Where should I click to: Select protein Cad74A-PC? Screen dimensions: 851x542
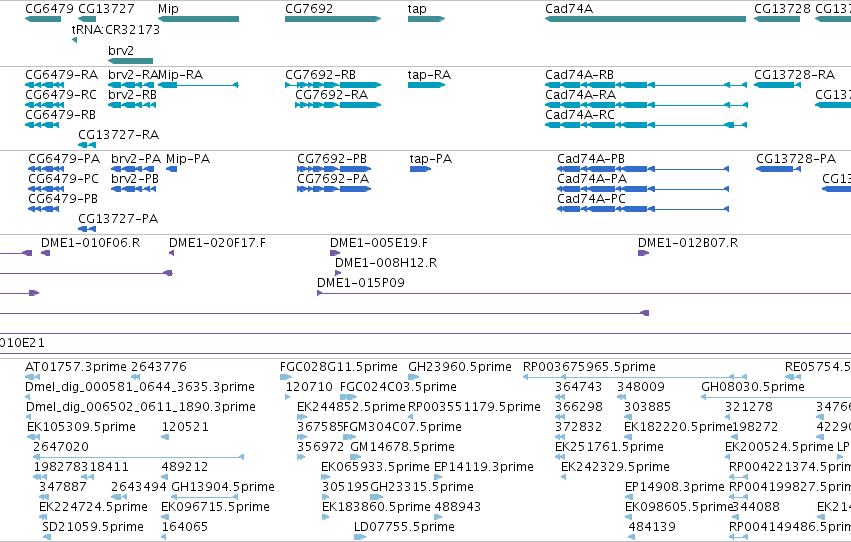tap(643, 209)
